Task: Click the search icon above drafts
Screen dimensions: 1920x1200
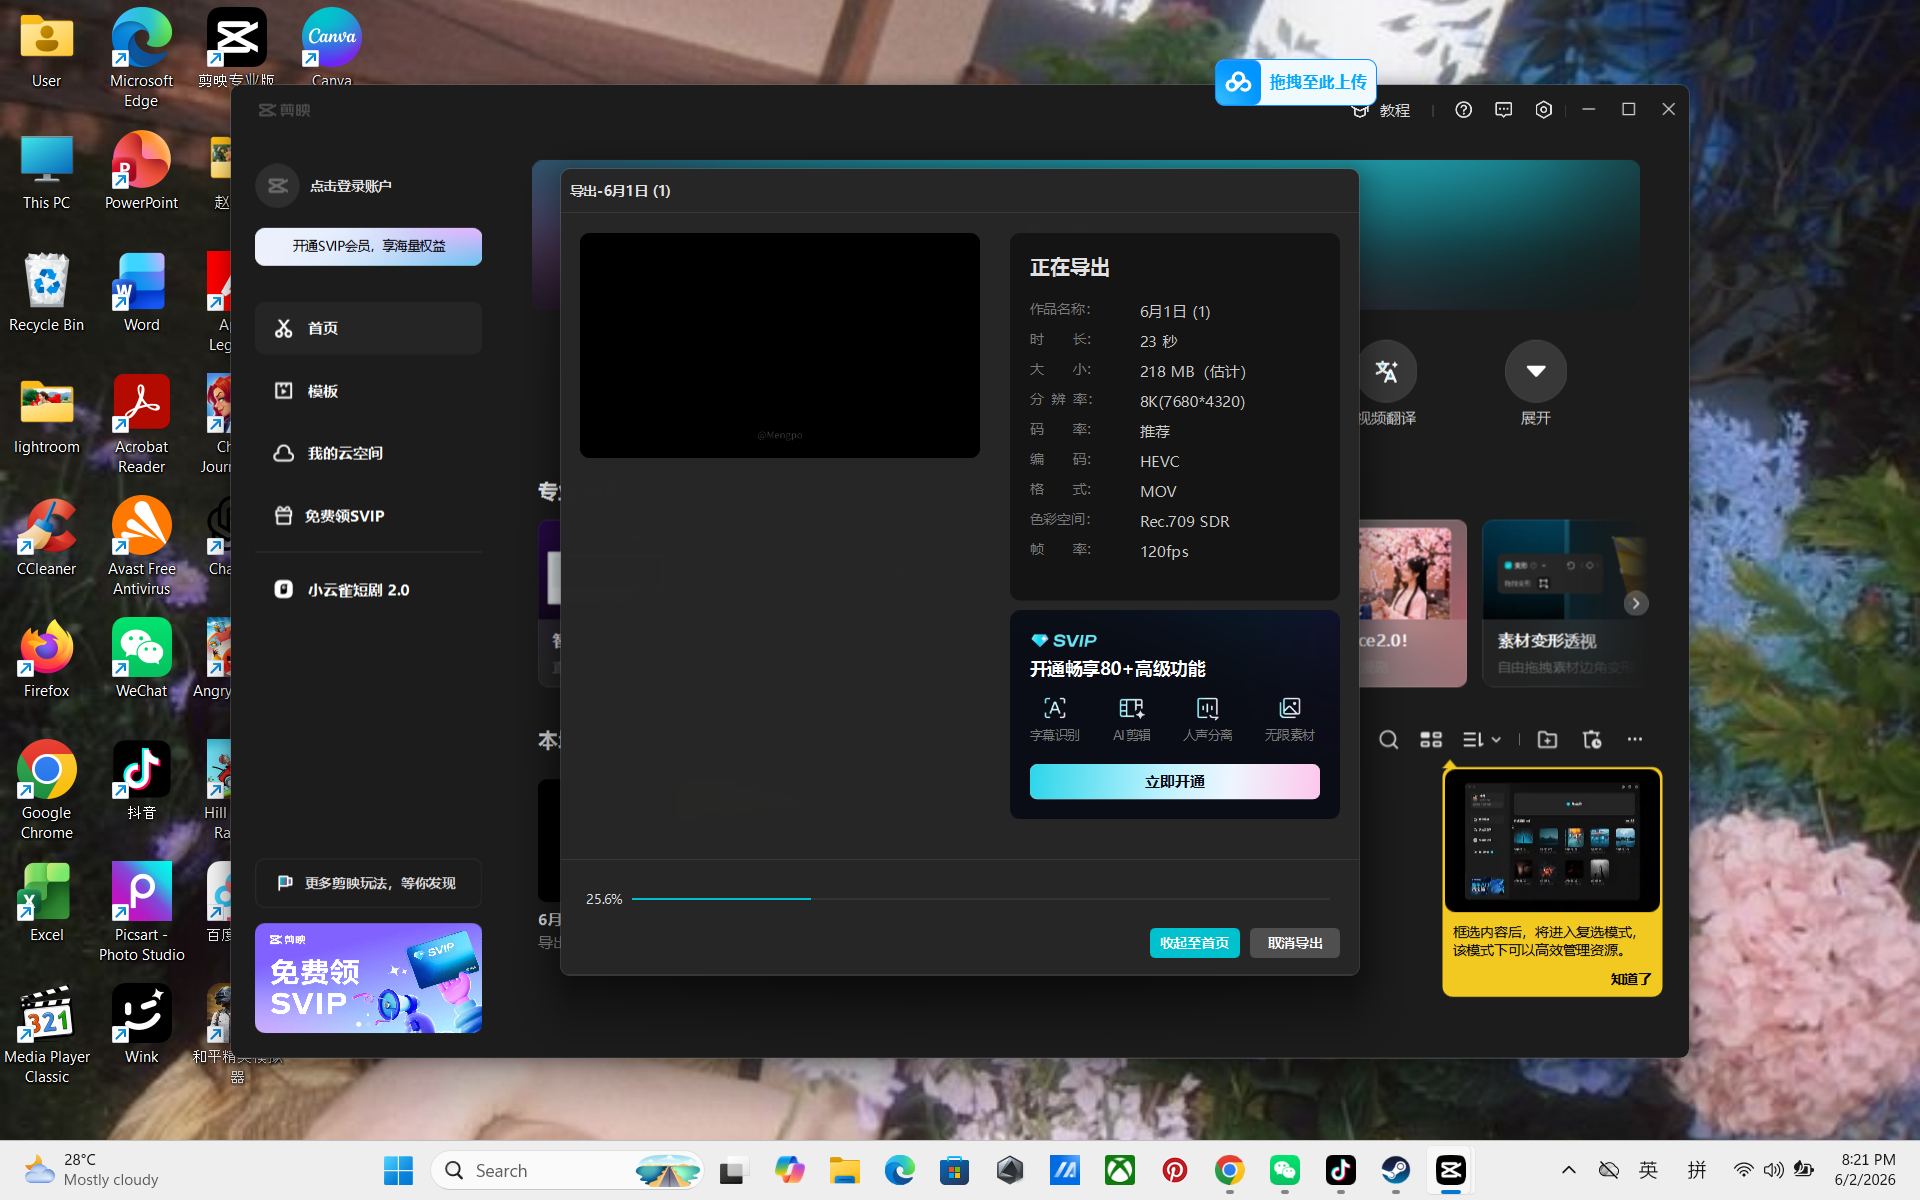Action: (x=1388, y=740)
